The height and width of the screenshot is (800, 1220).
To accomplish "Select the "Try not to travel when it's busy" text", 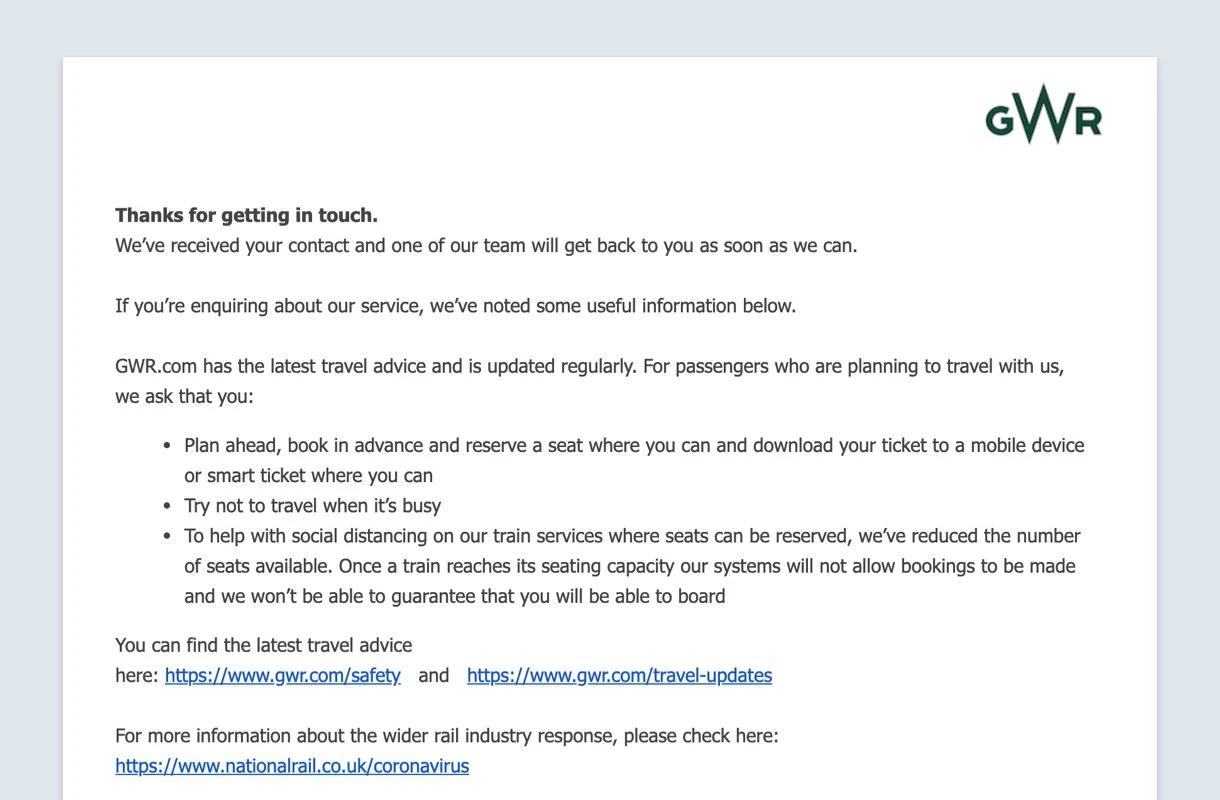I will 312,506.
